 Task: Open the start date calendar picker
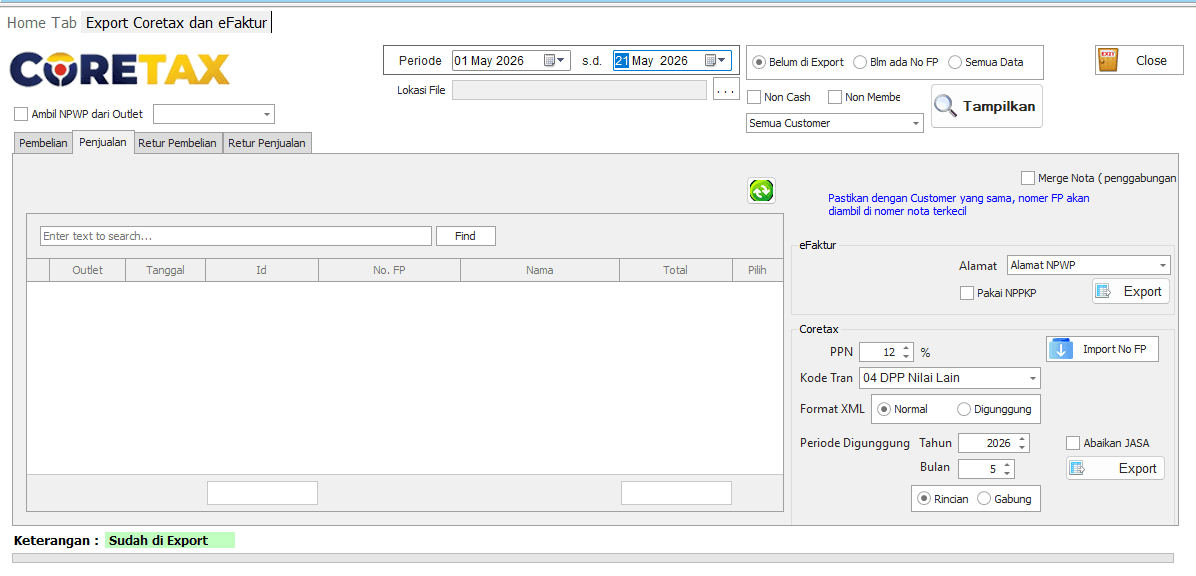pyautogui.click(x=554, y=61)
